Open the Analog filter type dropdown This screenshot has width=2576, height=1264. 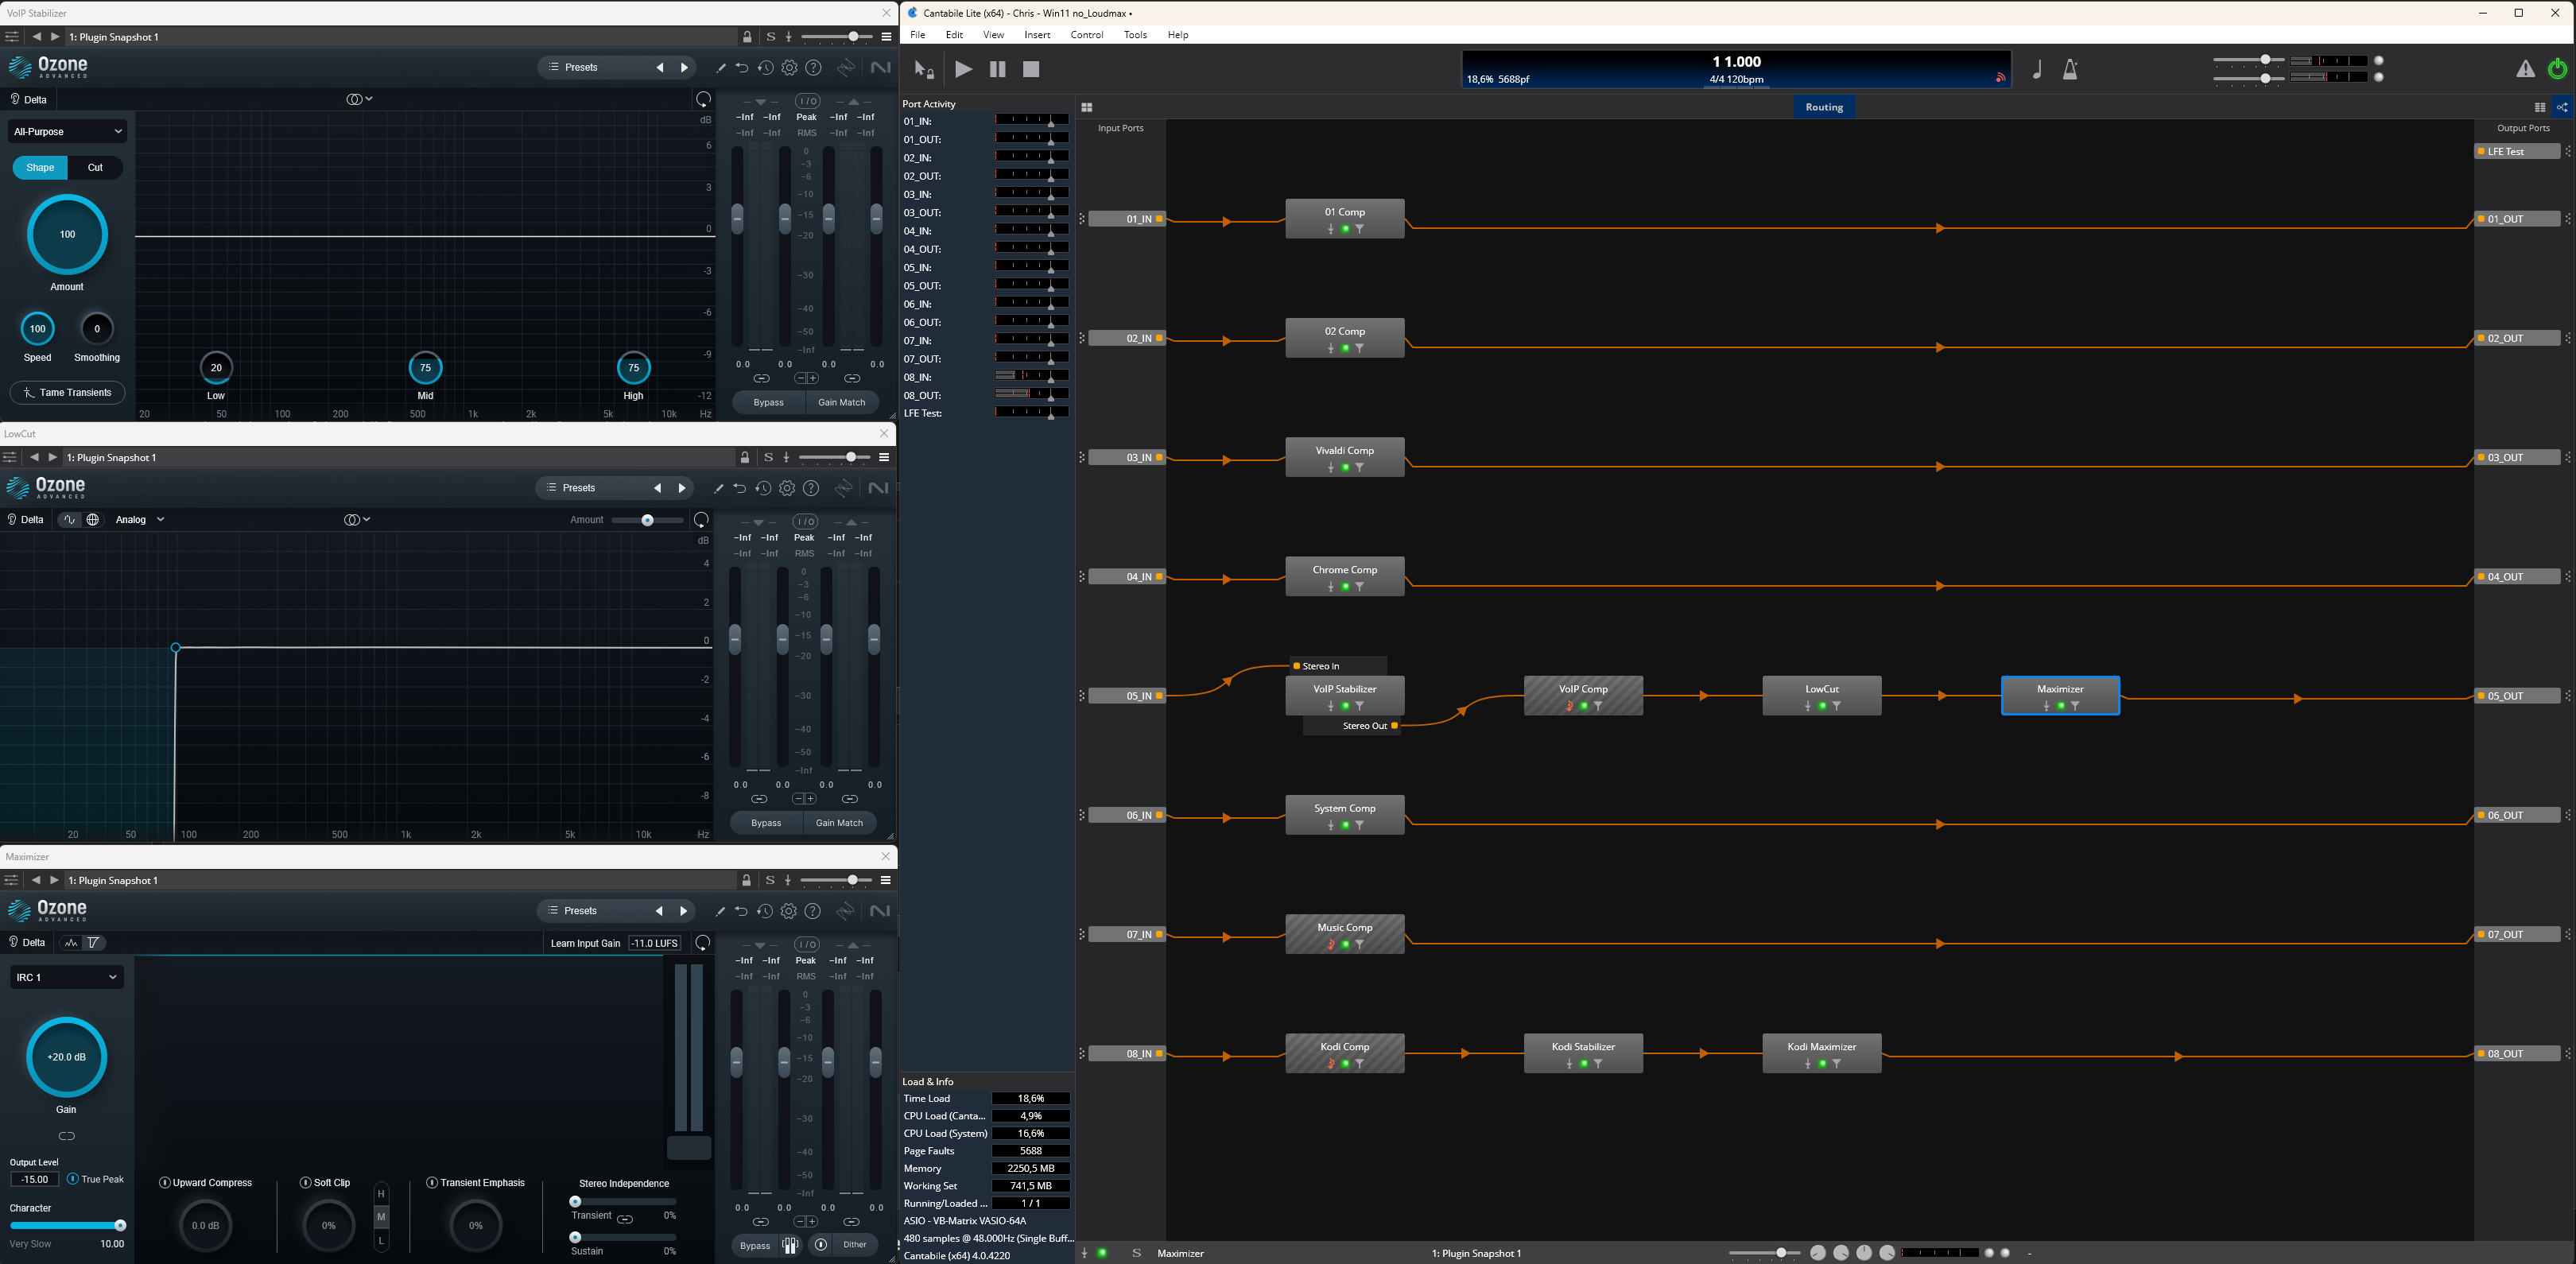coord(140,520)
